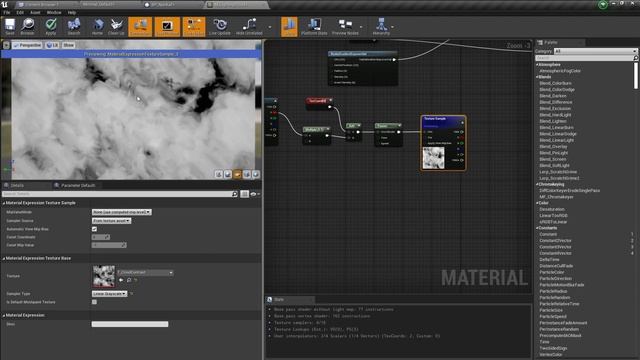Screen dimensions: 640x360
Task: Open the Search toolbar icon
Action: (74, 27)
